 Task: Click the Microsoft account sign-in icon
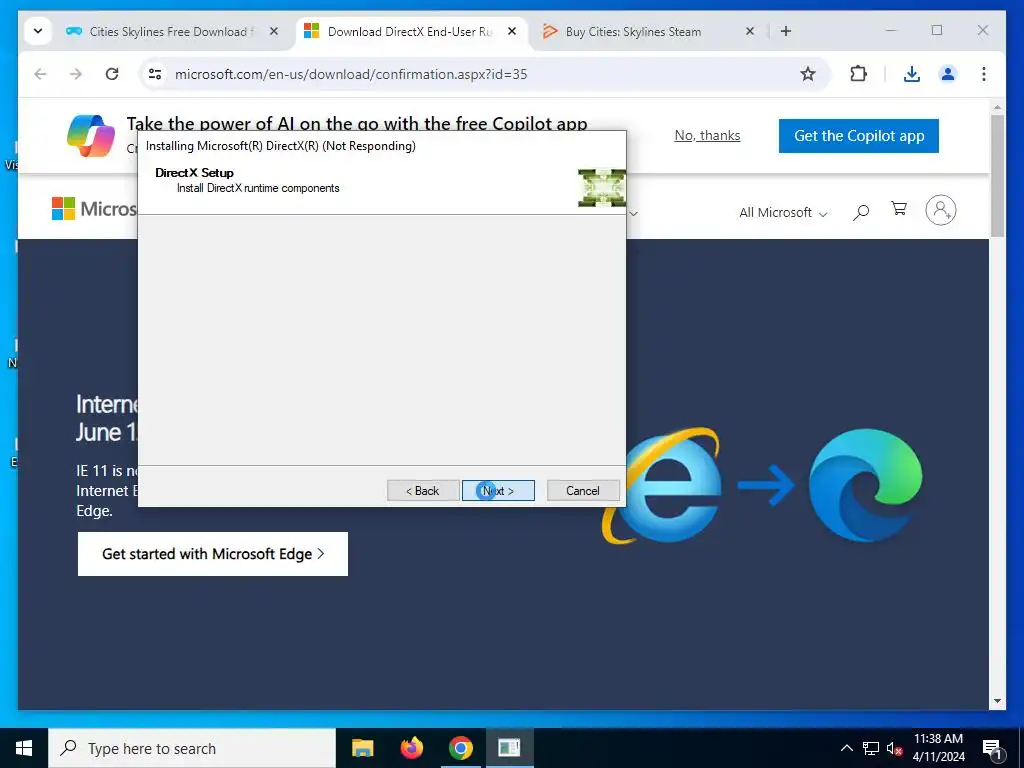point(940,210)
